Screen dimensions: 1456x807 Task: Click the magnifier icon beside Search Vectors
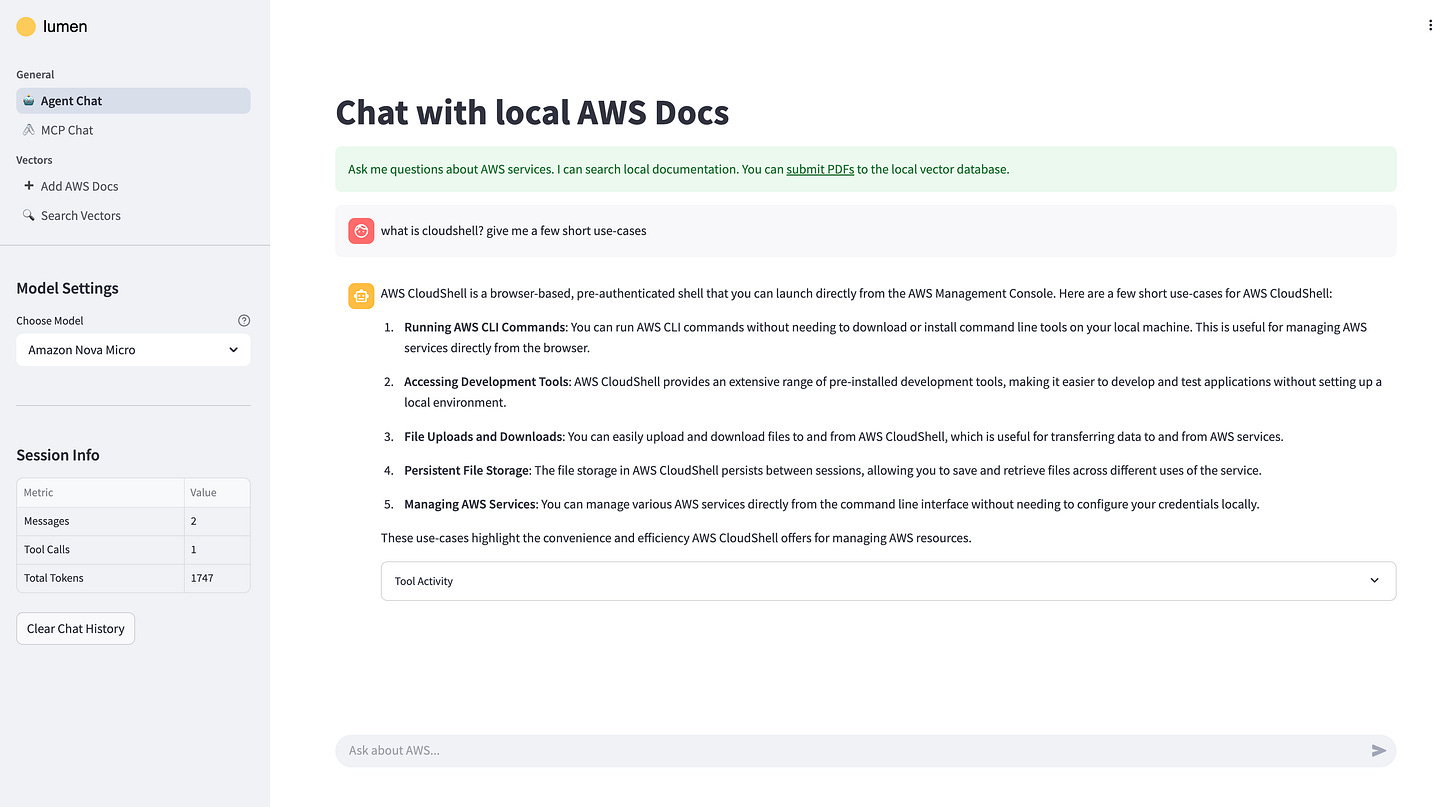point(29,215)
